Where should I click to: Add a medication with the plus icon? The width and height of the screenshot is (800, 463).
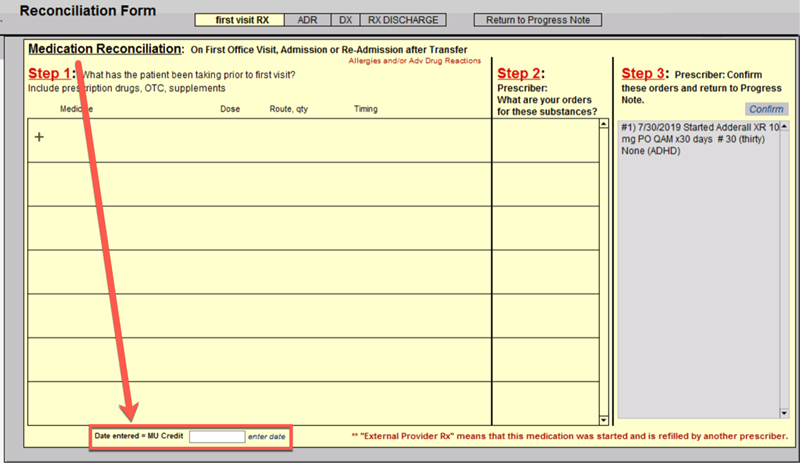(40, 137)
